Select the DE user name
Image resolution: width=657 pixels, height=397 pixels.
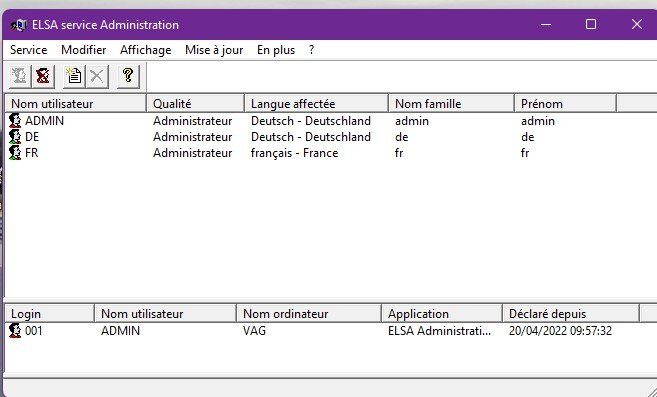32,137
